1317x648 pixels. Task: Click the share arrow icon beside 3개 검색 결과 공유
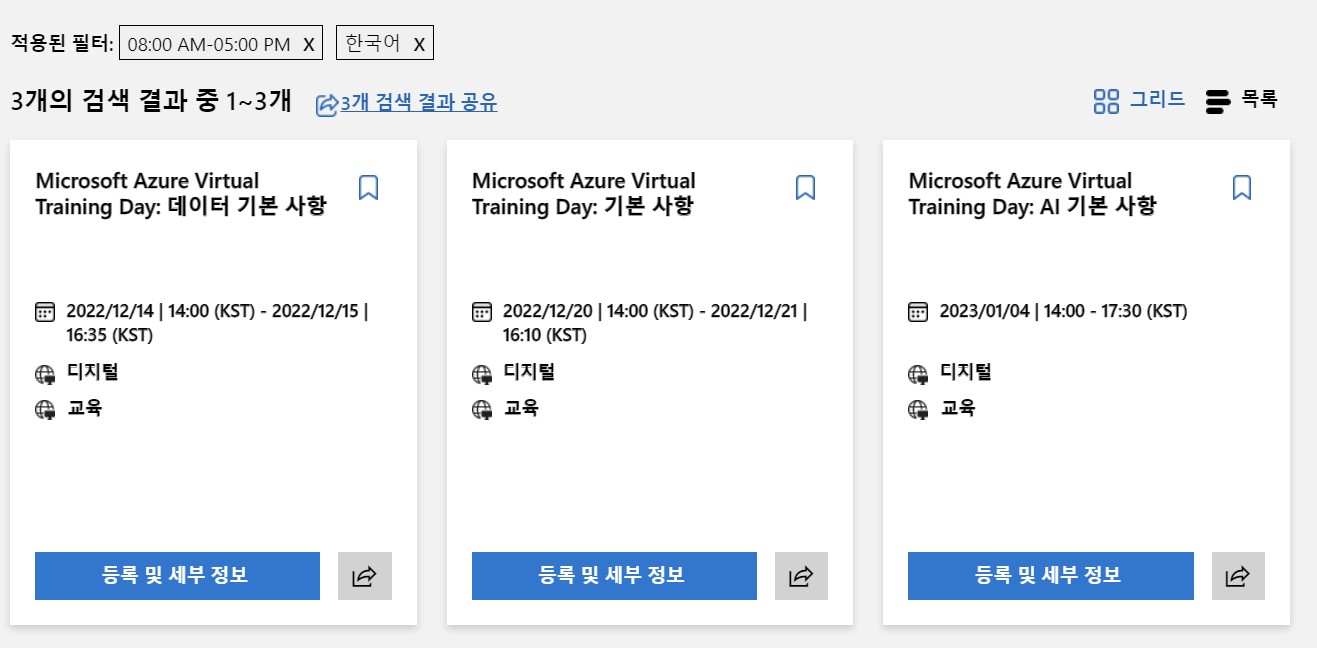(x=327, y=105)
